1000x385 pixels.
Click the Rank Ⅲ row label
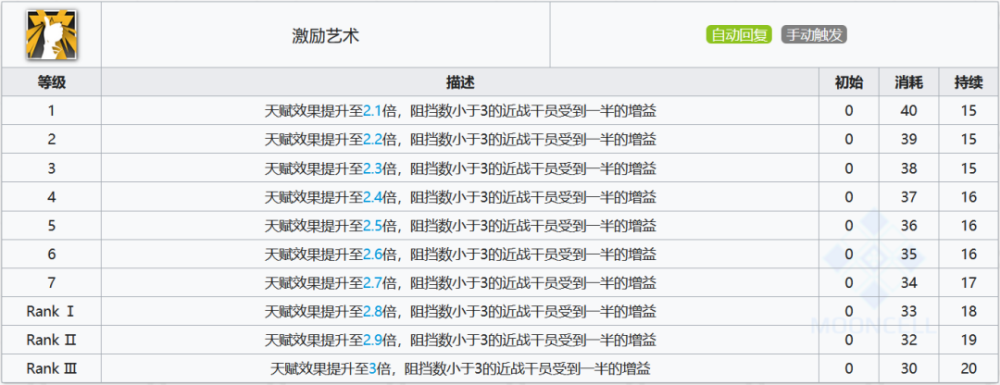click(51, 368)
